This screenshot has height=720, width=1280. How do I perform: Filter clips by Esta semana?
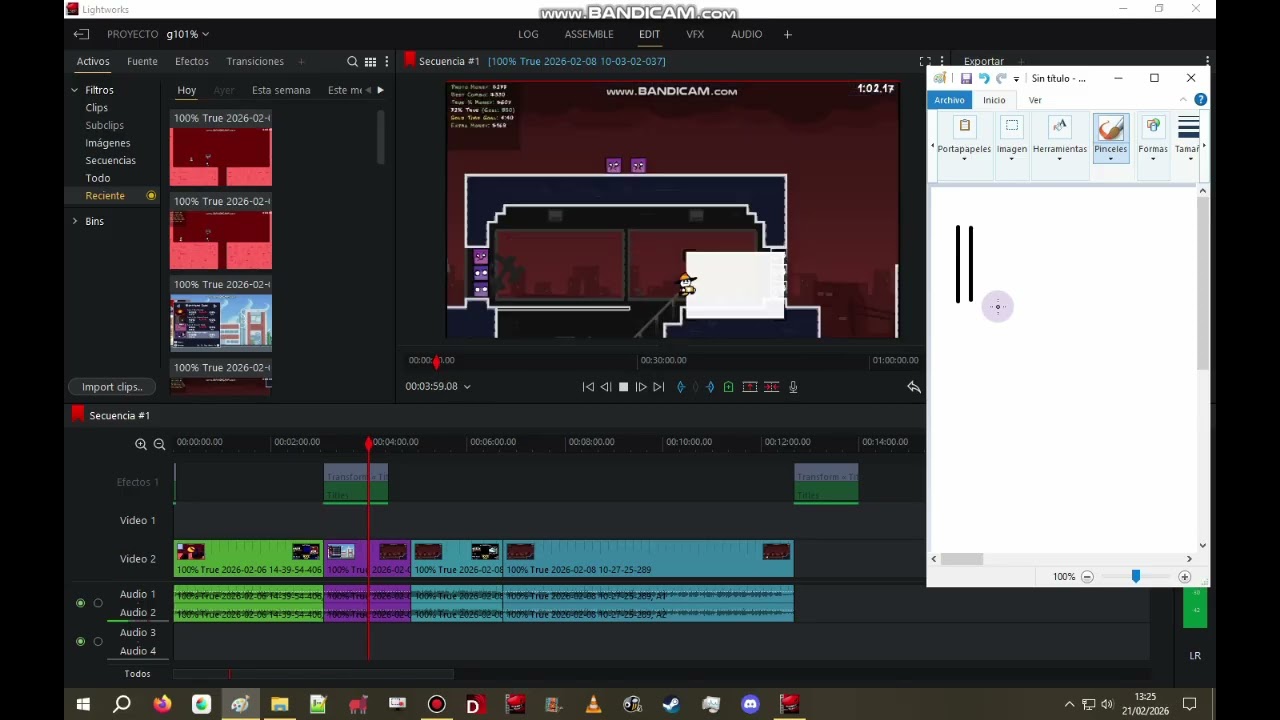click(281, 90)
